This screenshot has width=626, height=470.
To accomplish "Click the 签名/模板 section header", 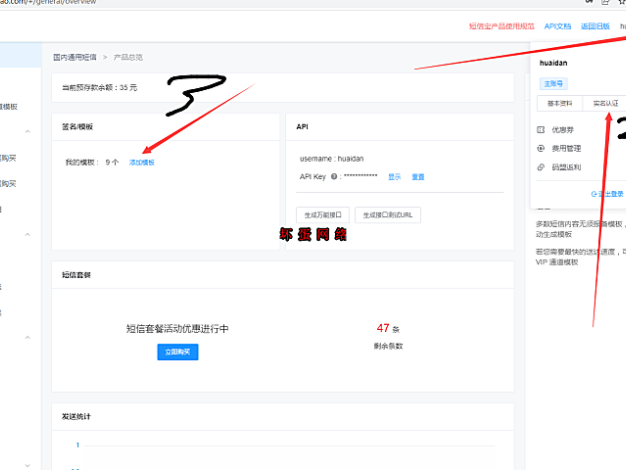I will coord(77,127).
